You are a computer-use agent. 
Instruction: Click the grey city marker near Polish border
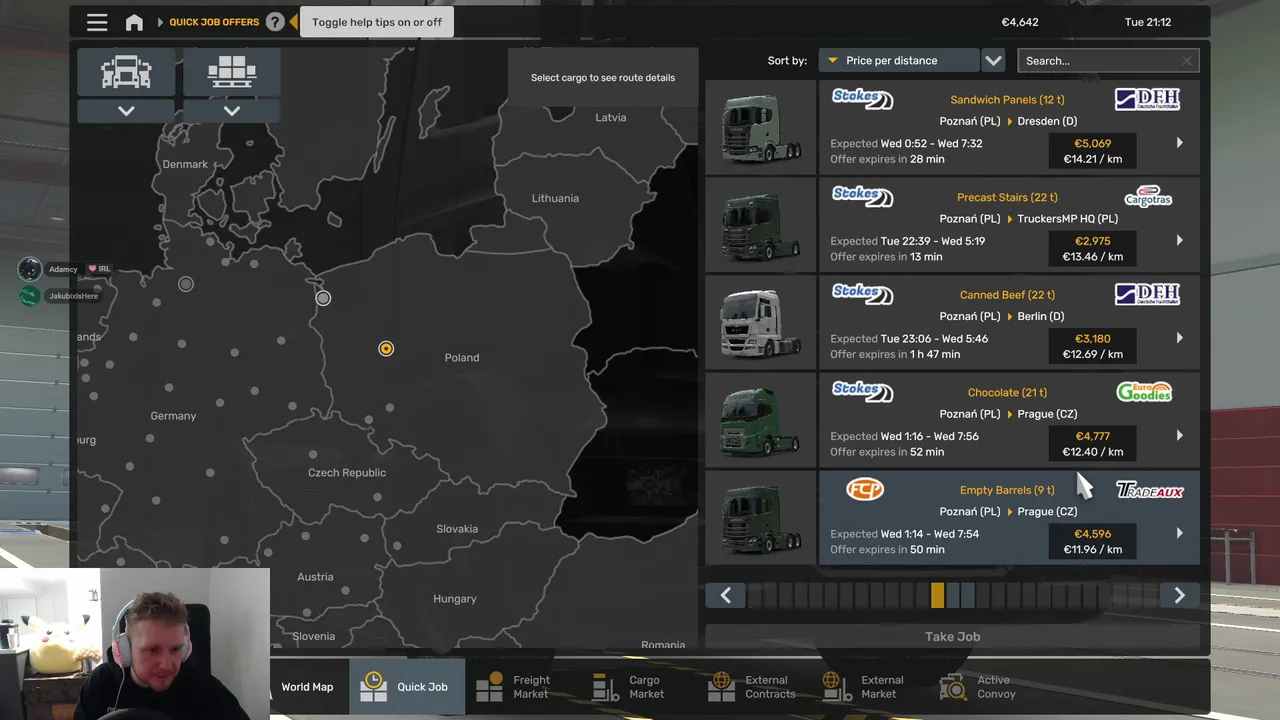coord(323,298)
